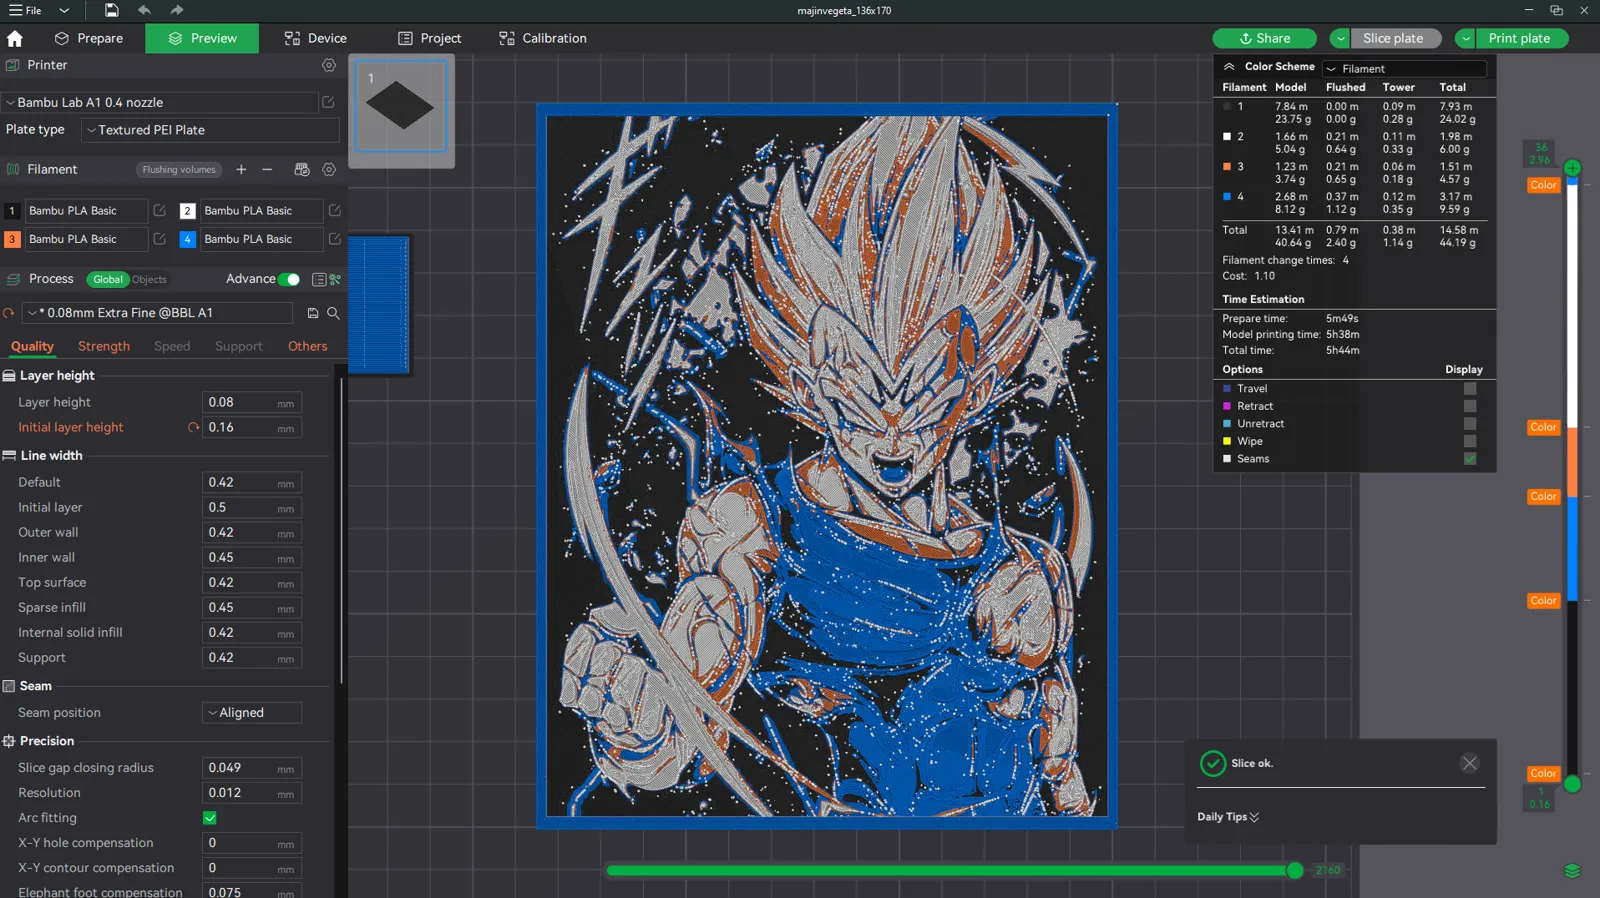The height and width of the screenshot is (898, 1600).
Task: Open Flushing volumes settings
Action: point(178,170)
